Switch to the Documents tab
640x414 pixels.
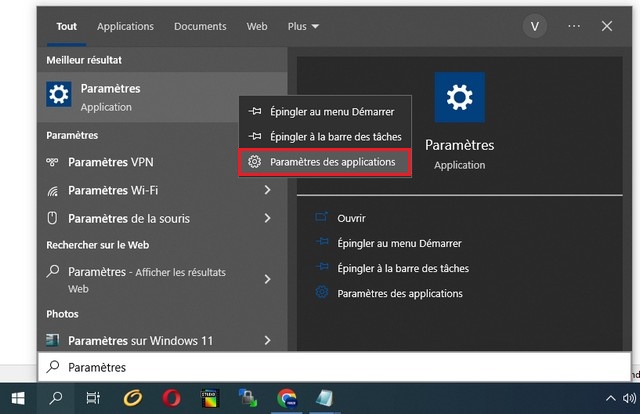tap(200, 27)
